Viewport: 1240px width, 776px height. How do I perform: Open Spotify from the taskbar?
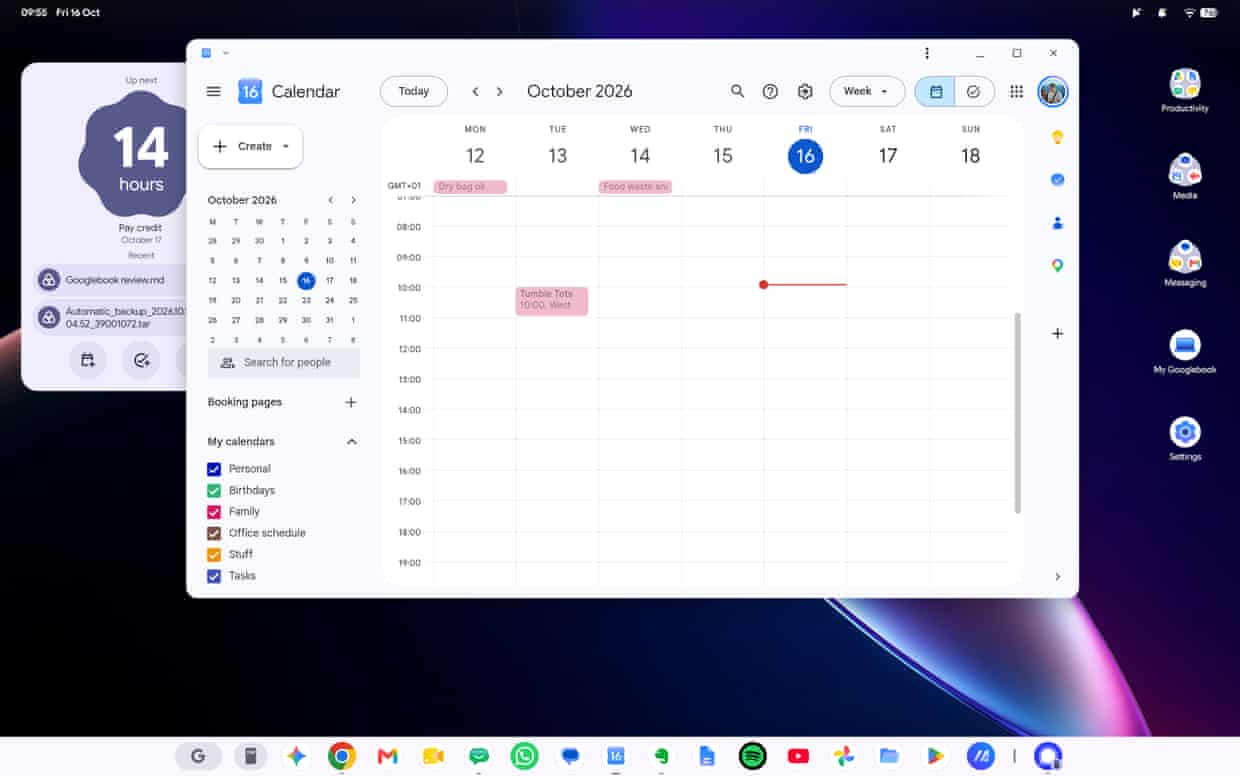[752, 756]
